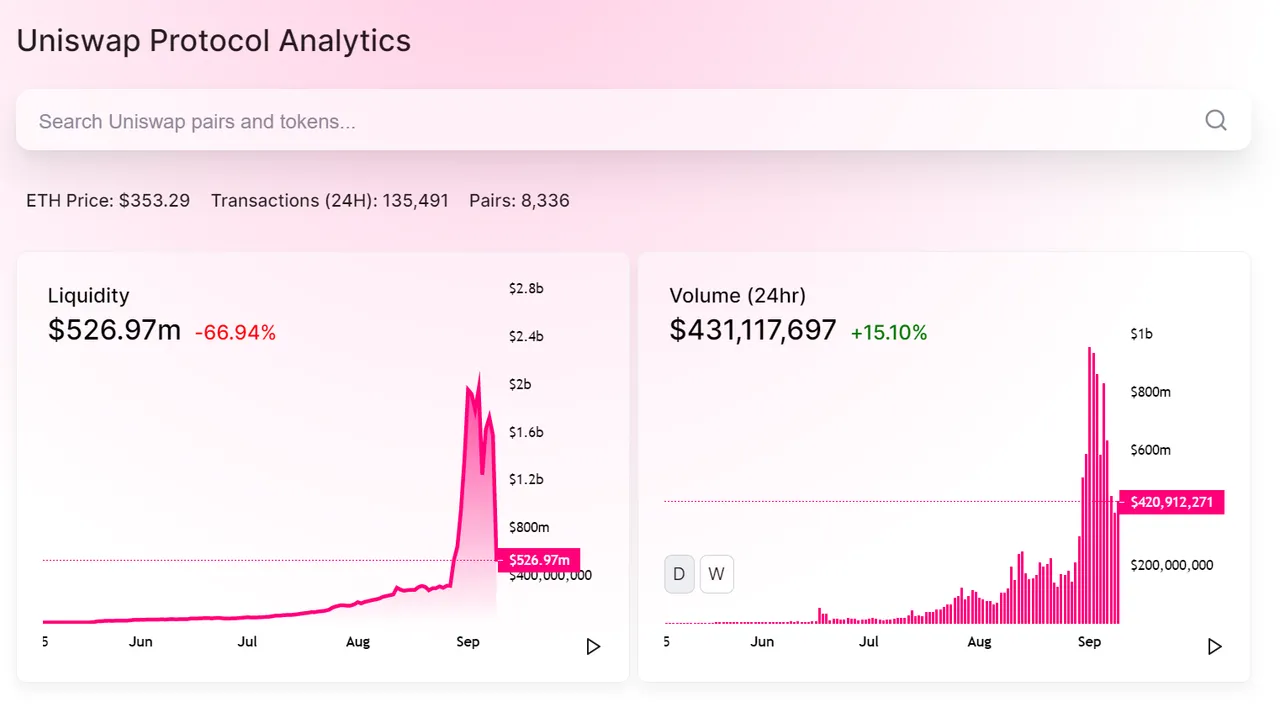The image size is (1280, 711).
Task: Click the $2.4b axis label on Liquidity chart
Action: [526, 336]
